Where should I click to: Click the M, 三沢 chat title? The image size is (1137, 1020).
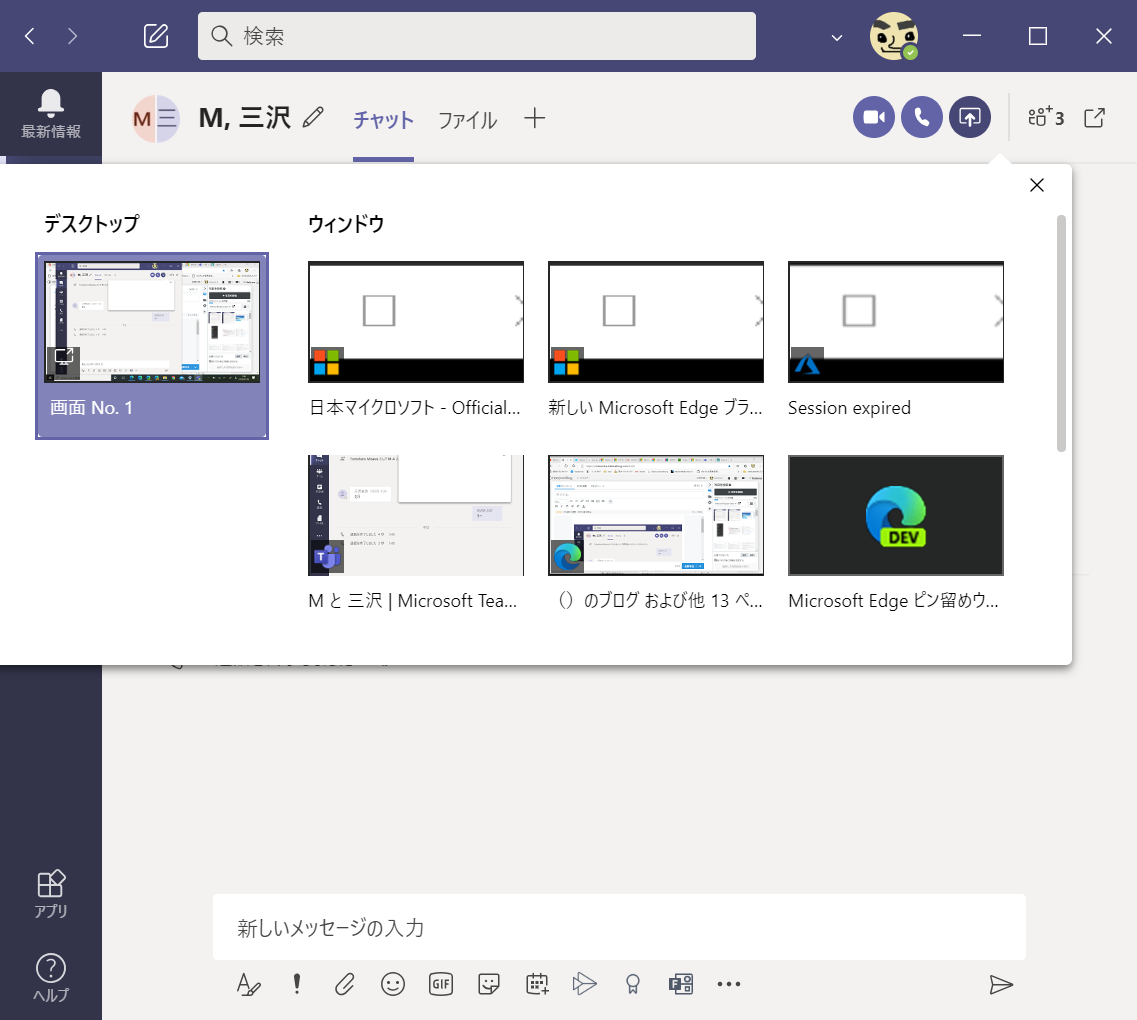click(245, 117)
